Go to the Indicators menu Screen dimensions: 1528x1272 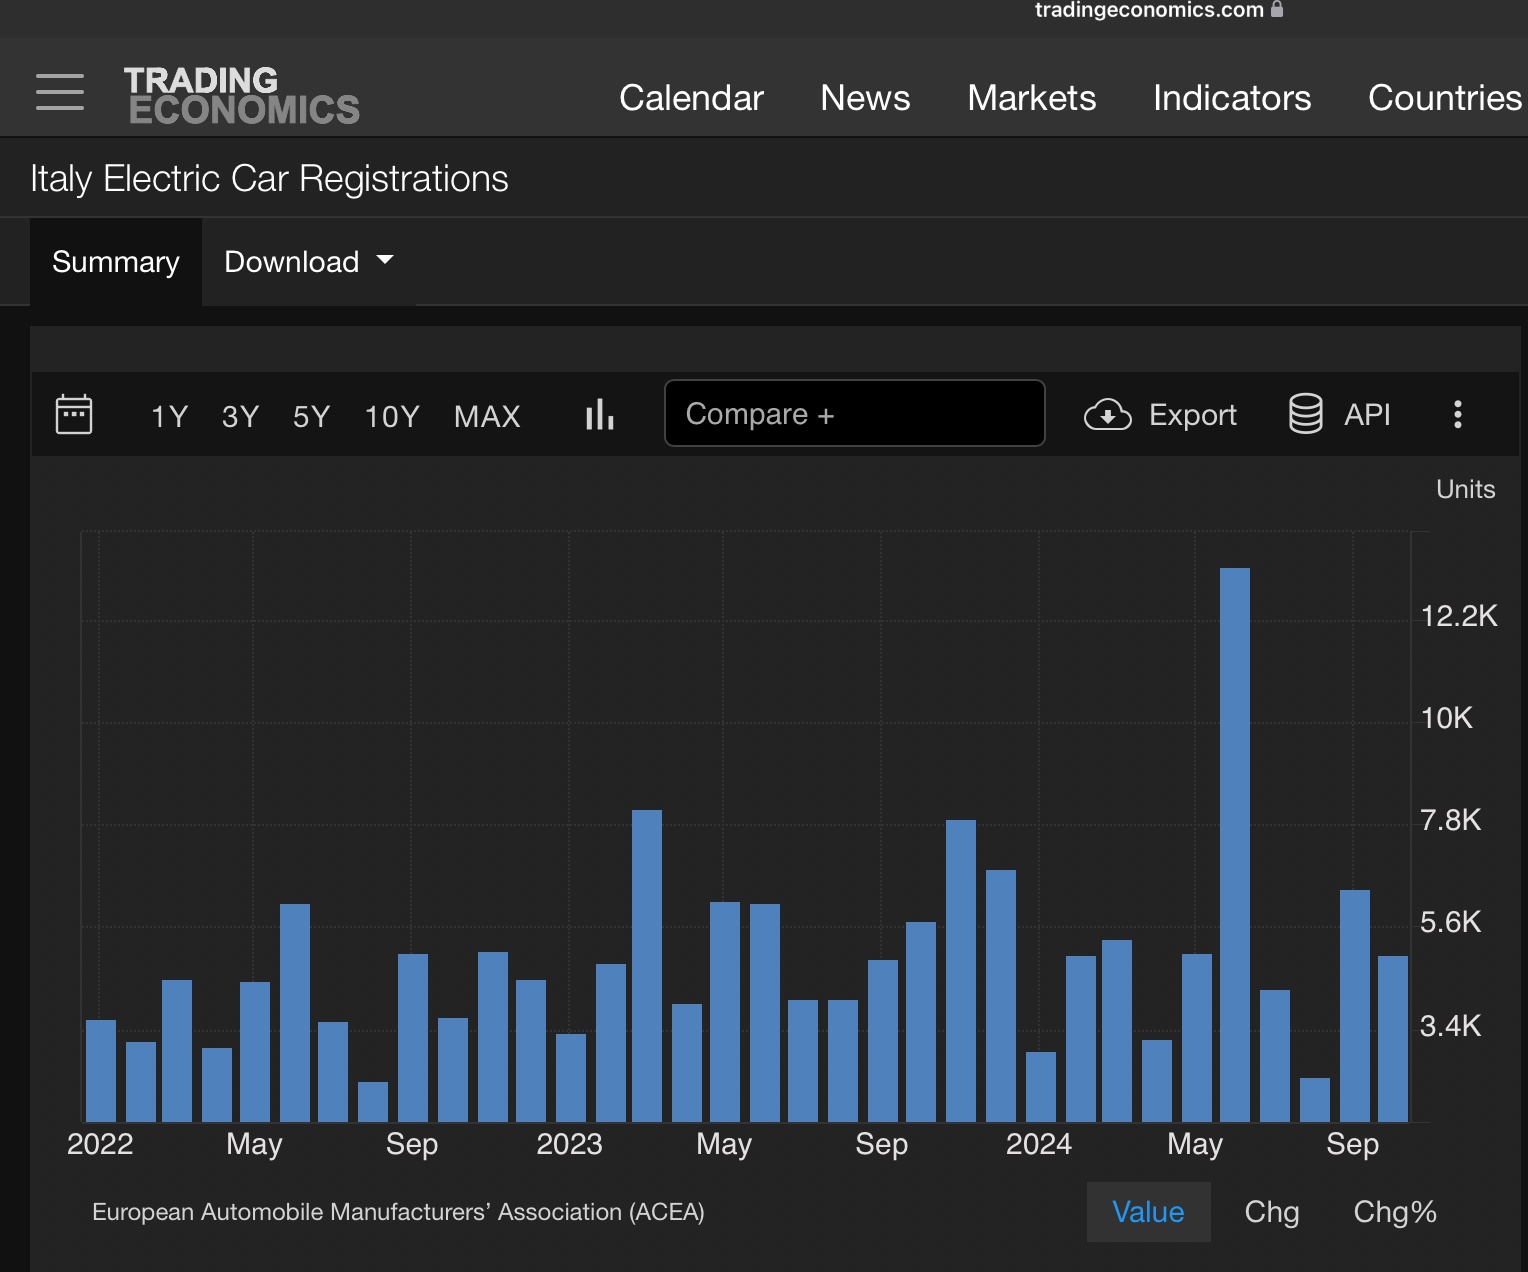tap(1232, 98)
